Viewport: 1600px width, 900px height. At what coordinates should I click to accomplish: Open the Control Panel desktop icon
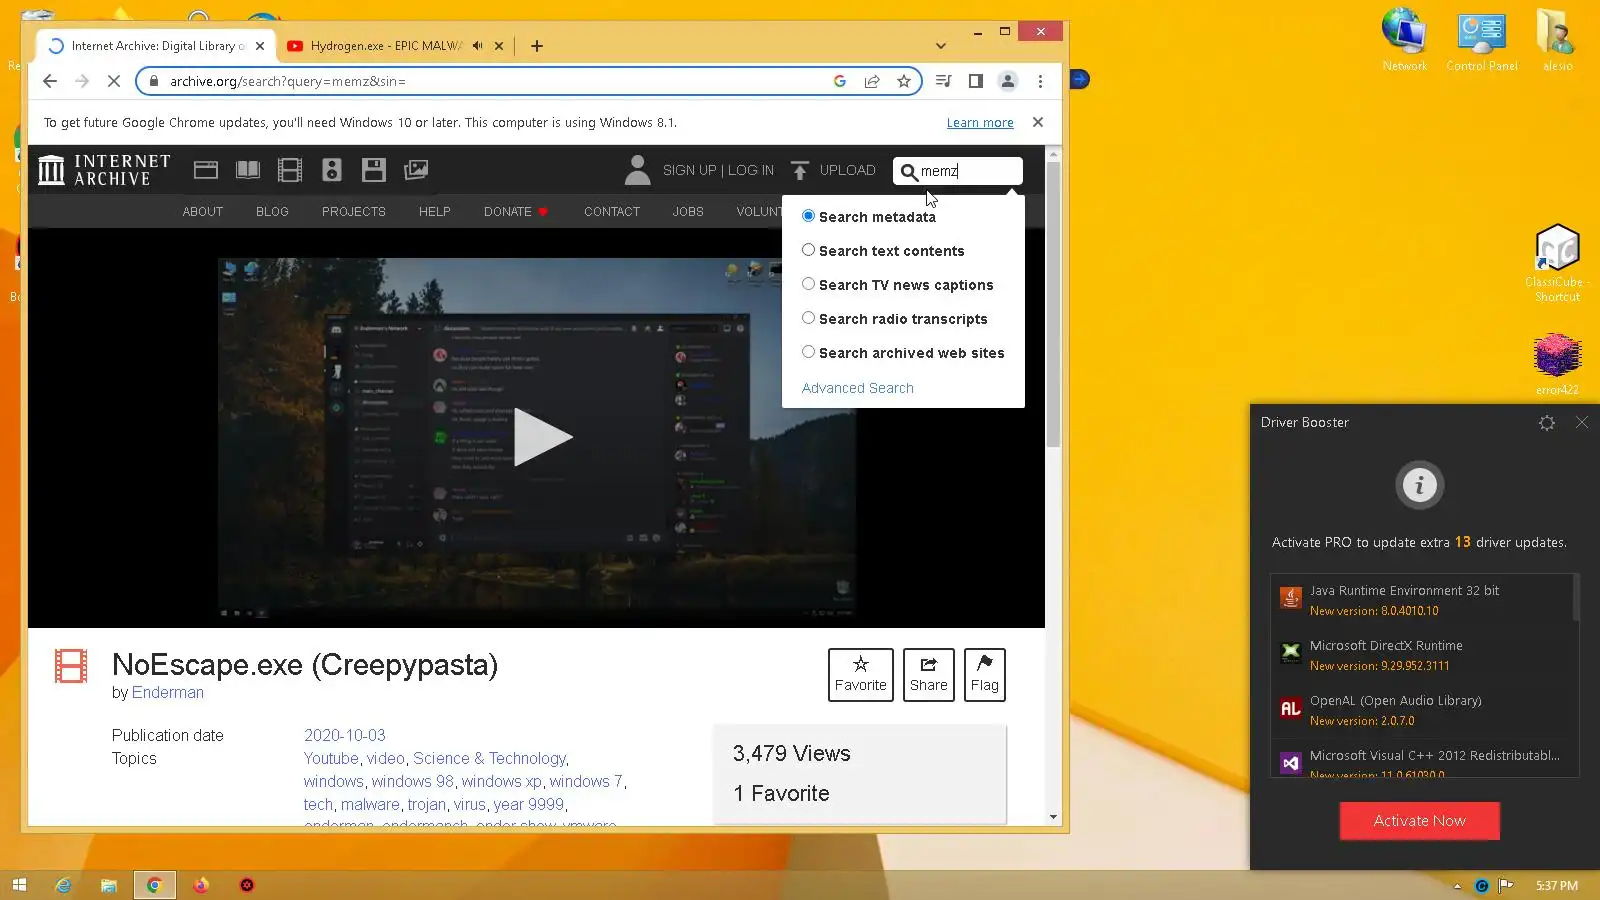tap(1482, 40)
